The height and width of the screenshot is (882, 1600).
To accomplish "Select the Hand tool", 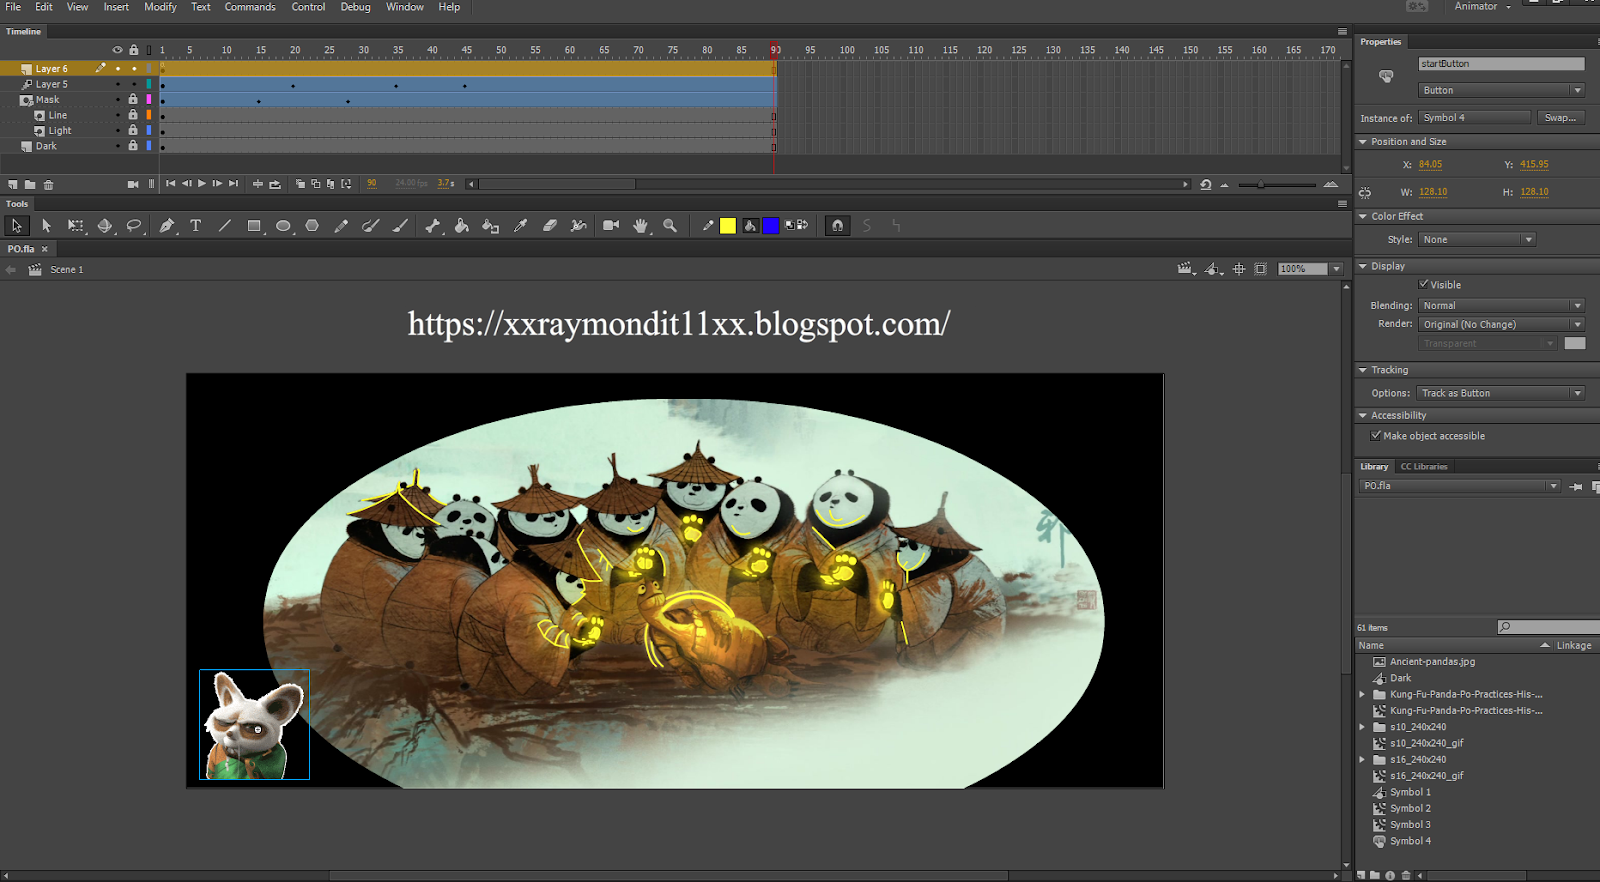I will (x=641, y=226).
